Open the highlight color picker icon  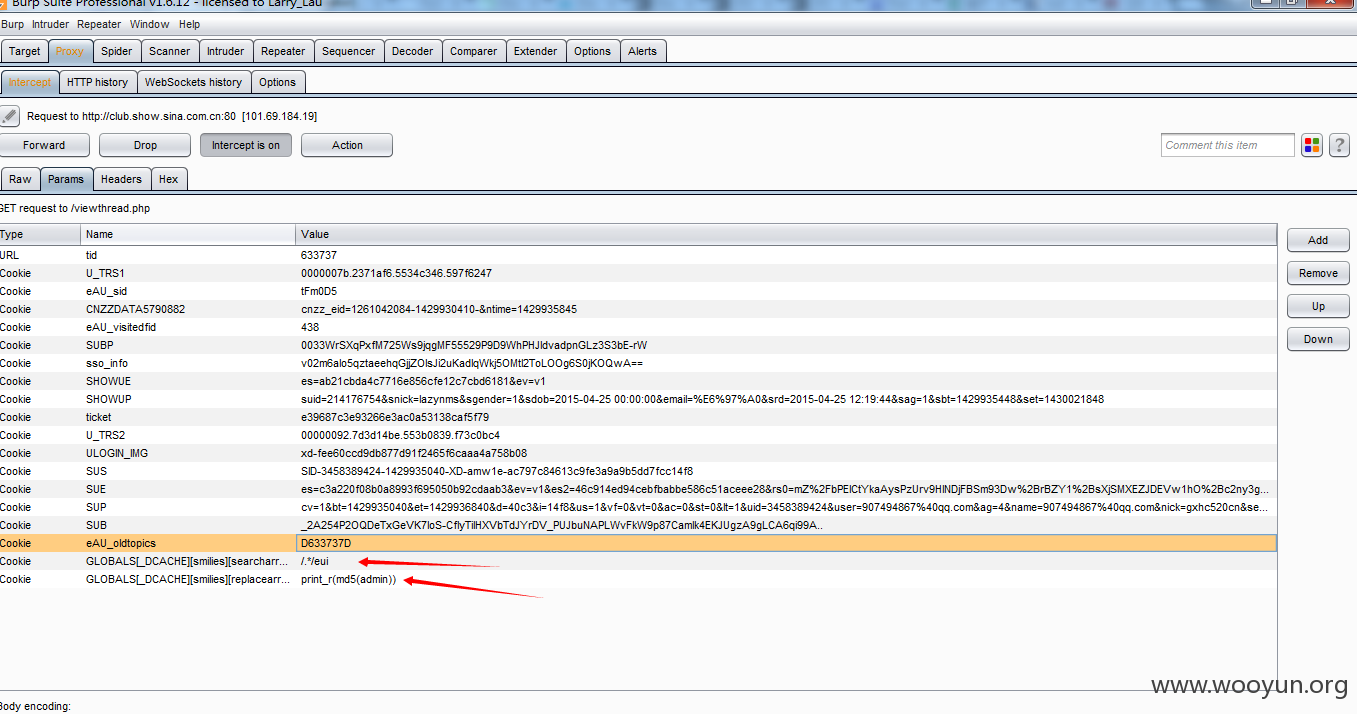tap(1312, 145)
